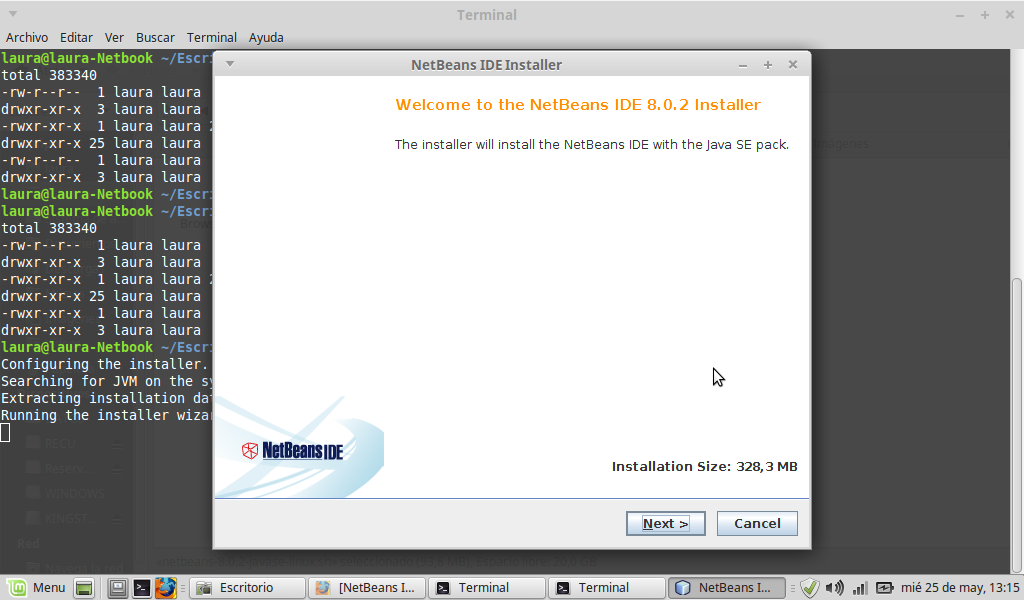Open the Archivo menu in Terminal
The height and width of the screenshot is (600, 1024).
pyautogui.click(x=27, y=37)
